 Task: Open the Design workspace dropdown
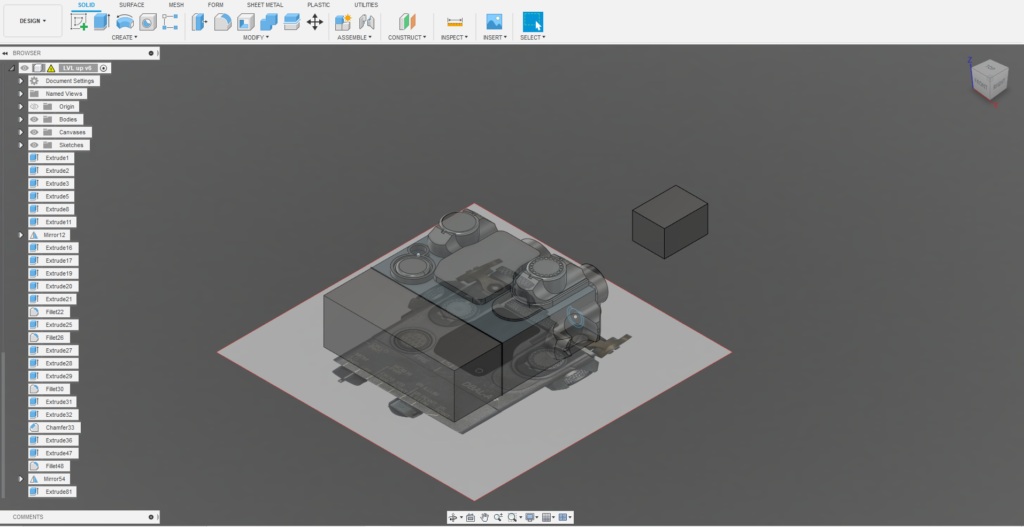click(x=33, y=20)
